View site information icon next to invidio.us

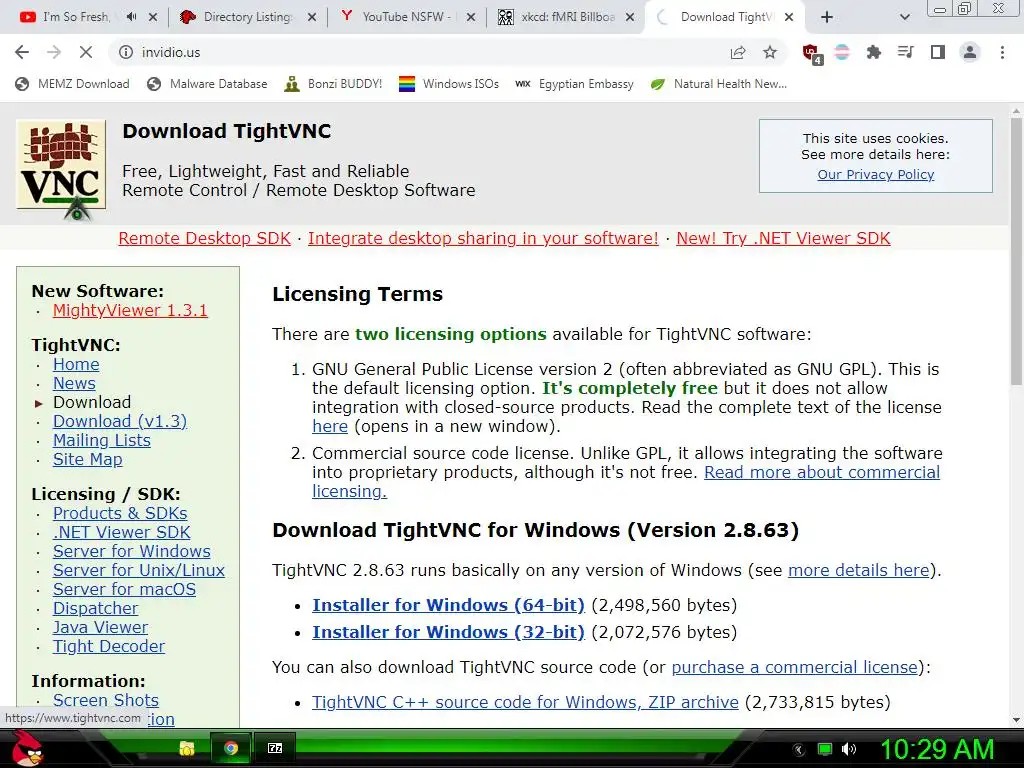click(x=125, y=52)
